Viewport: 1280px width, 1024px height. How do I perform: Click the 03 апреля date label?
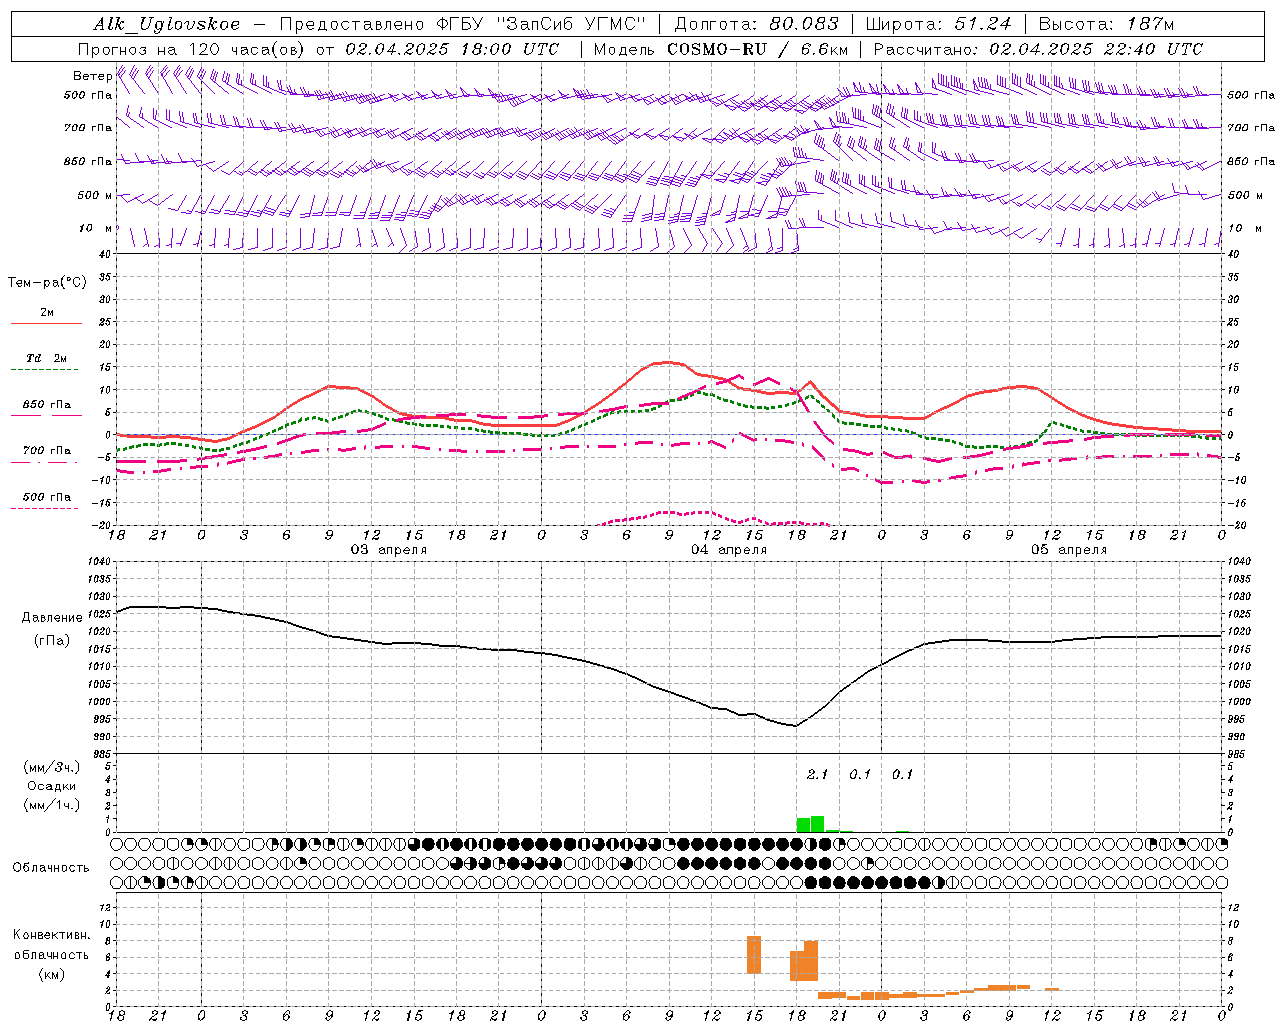coord(388,550)
